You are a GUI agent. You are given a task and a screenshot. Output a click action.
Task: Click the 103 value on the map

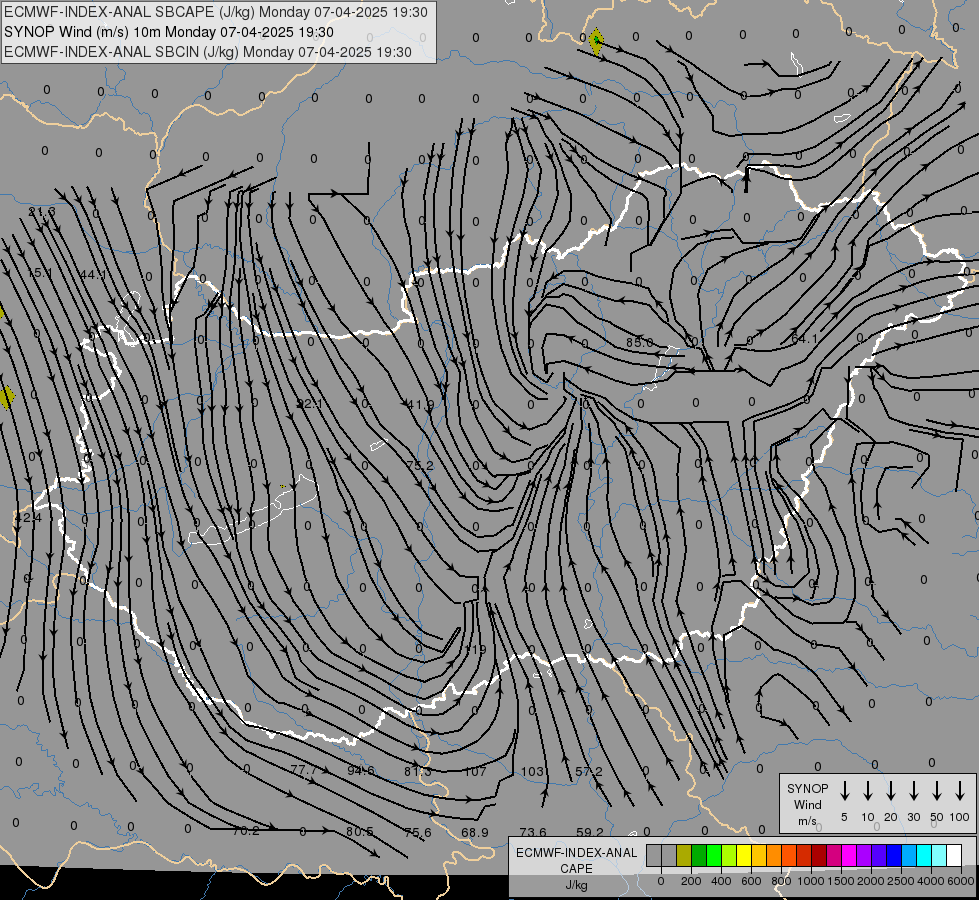pyautogui.click(x=533, y=771)
